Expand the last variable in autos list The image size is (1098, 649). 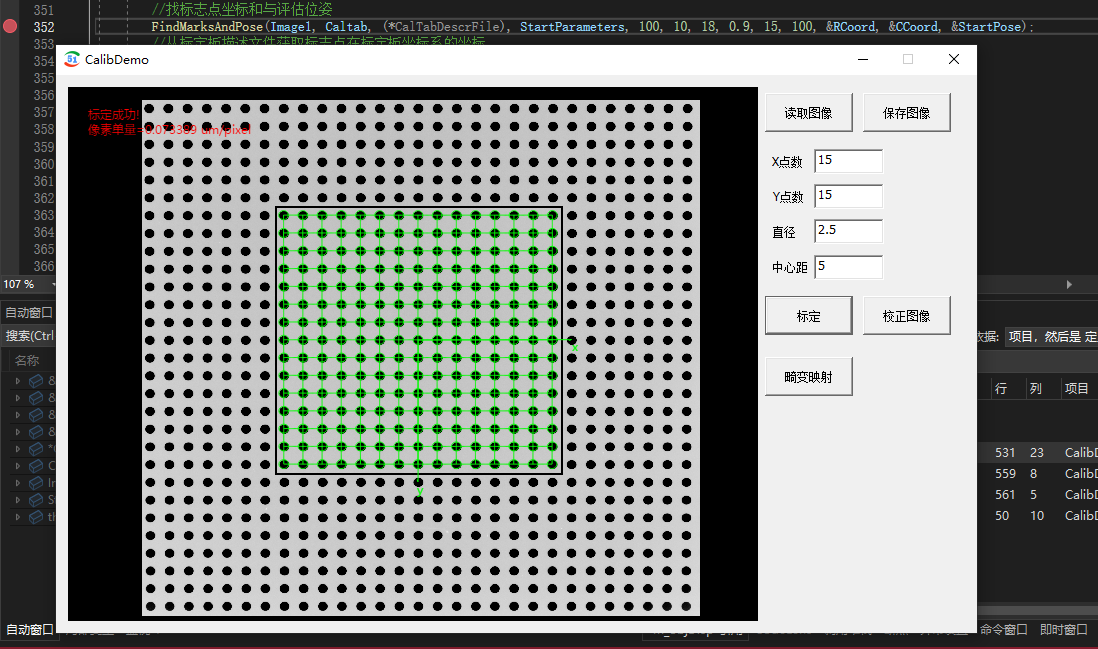[x=18, y=517]
